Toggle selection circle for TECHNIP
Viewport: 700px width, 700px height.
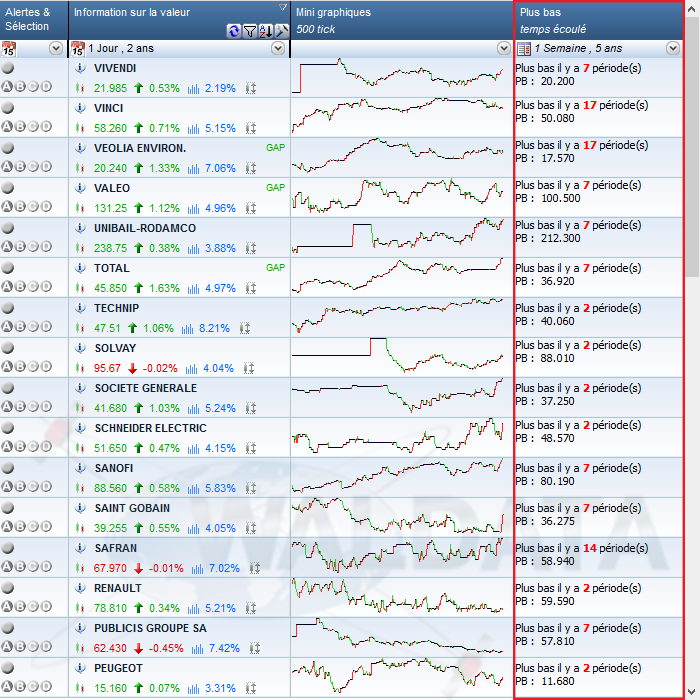click(8, 308)
